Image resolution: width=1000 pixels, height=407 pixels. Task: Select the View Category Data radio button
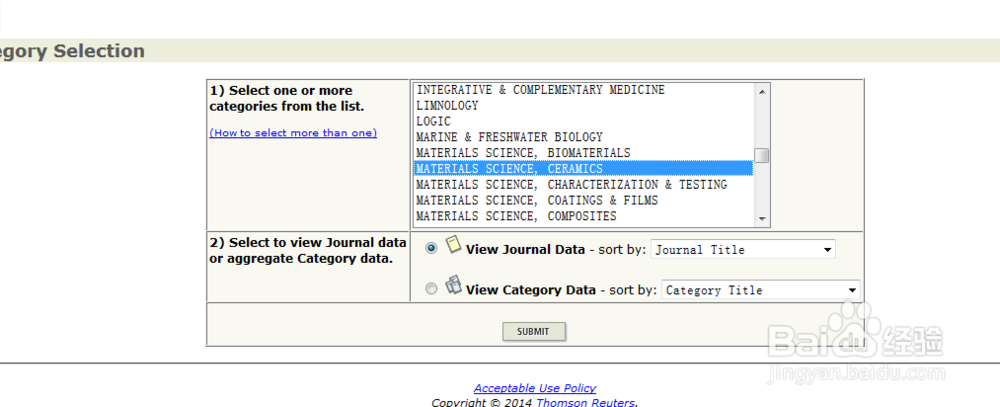click(x=431, y=289)
